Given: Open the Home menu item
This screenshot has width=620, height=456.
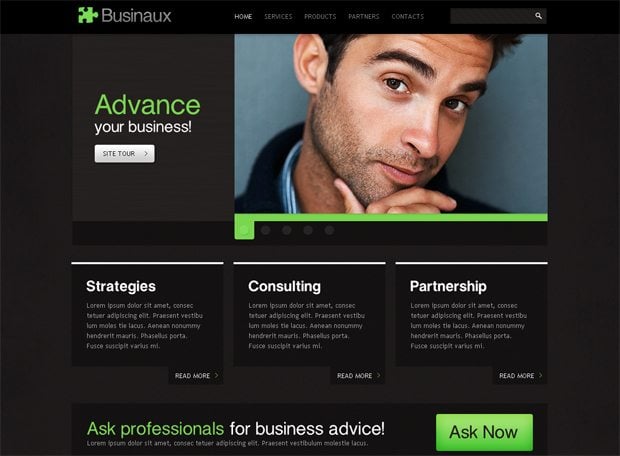Looking at the screenshot, I should pyautogui.click(x=243, y=17).
